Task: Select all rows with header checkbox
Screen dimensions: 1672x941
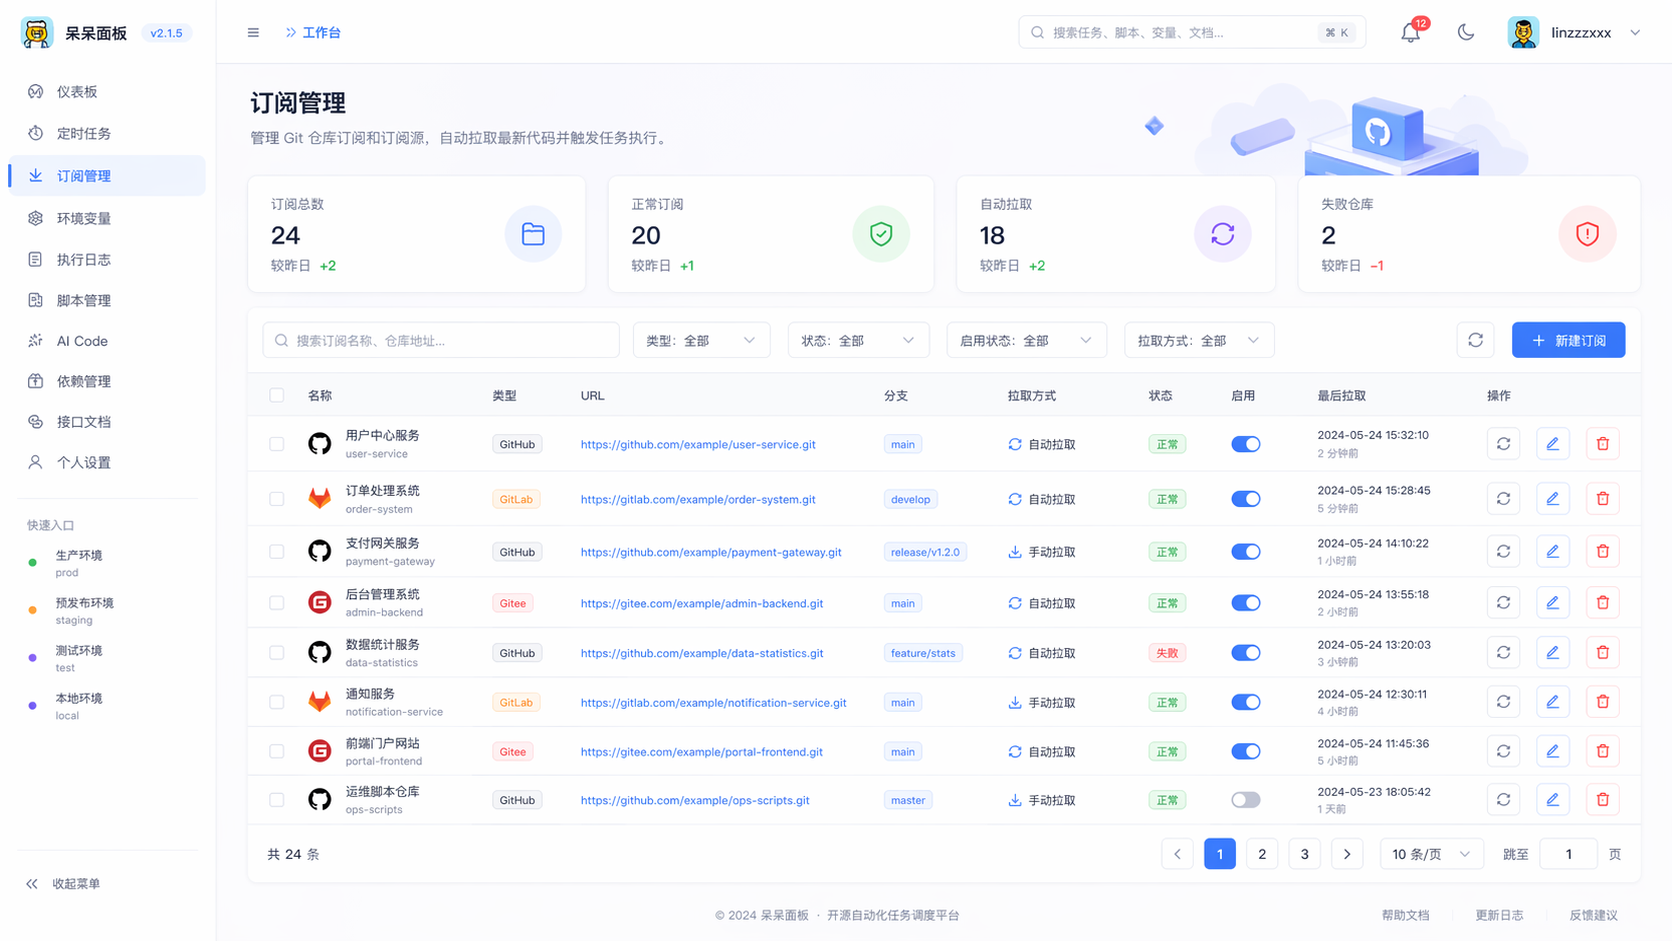Action: click(277, 395)
